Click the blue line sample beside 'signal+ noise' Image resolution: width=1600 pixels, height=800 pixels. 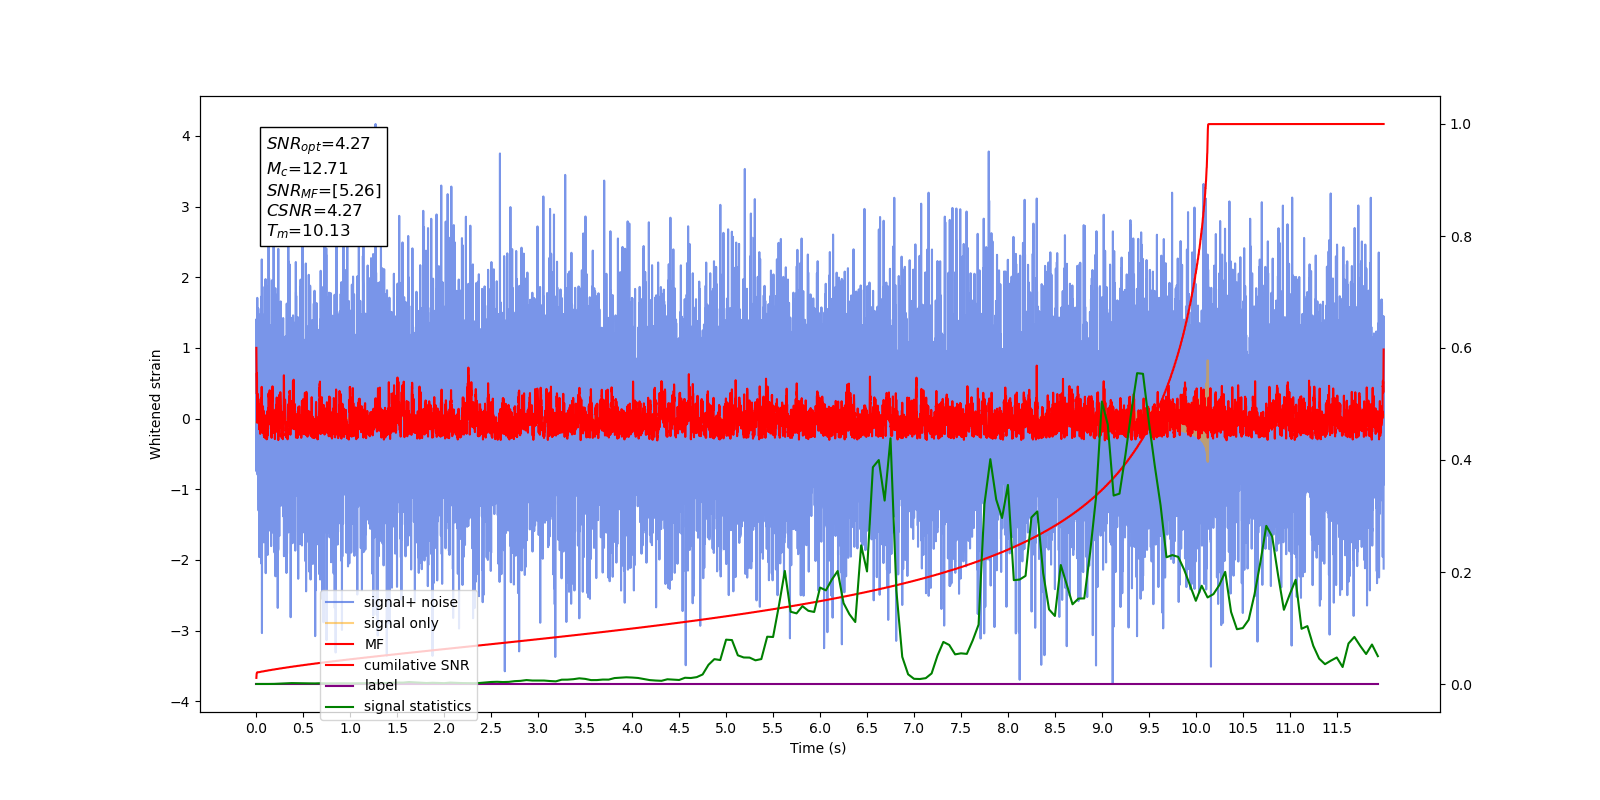340,602
